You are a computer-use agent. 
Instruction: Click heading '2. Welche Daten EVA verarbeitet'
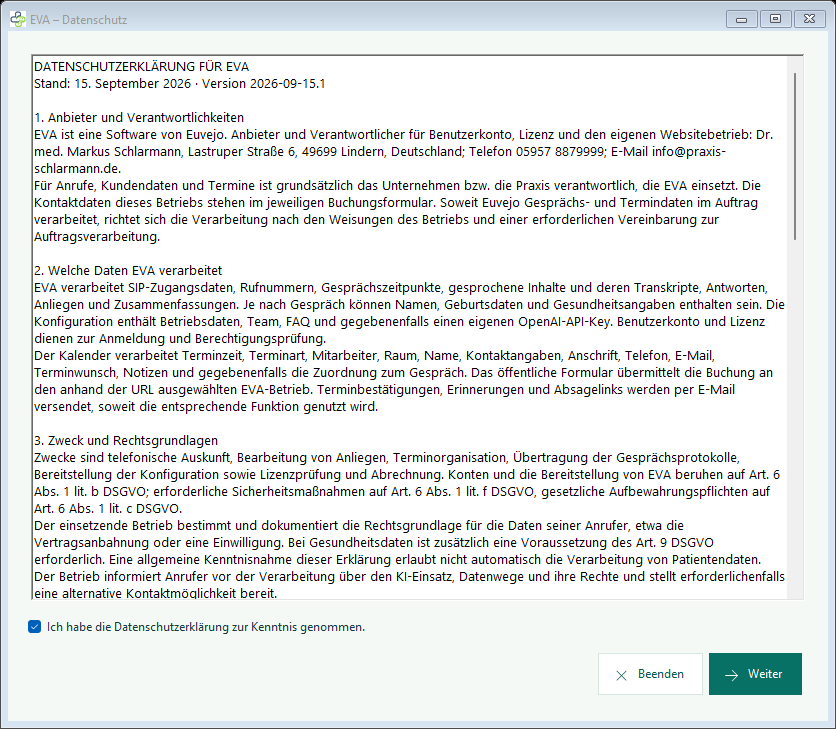tap(128, 270)
